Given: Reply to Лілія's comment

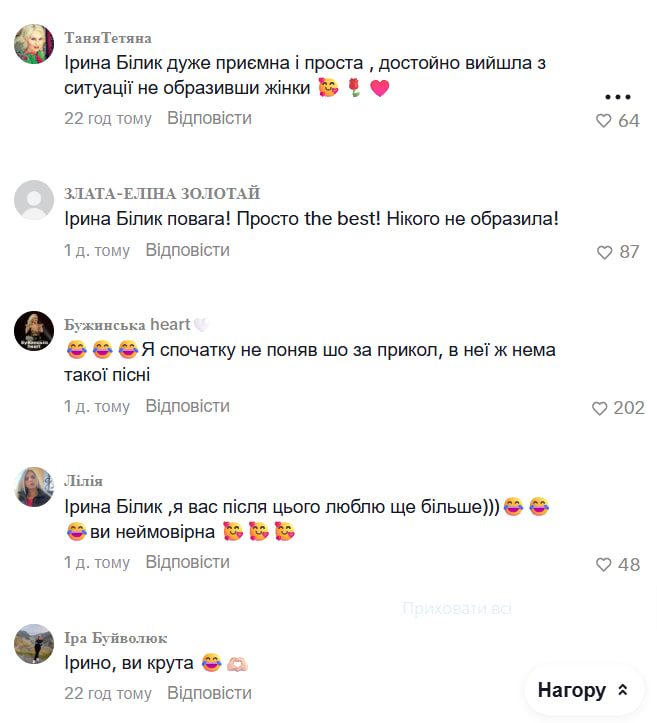Looking at the screenshot, I should tap(188, 562).
